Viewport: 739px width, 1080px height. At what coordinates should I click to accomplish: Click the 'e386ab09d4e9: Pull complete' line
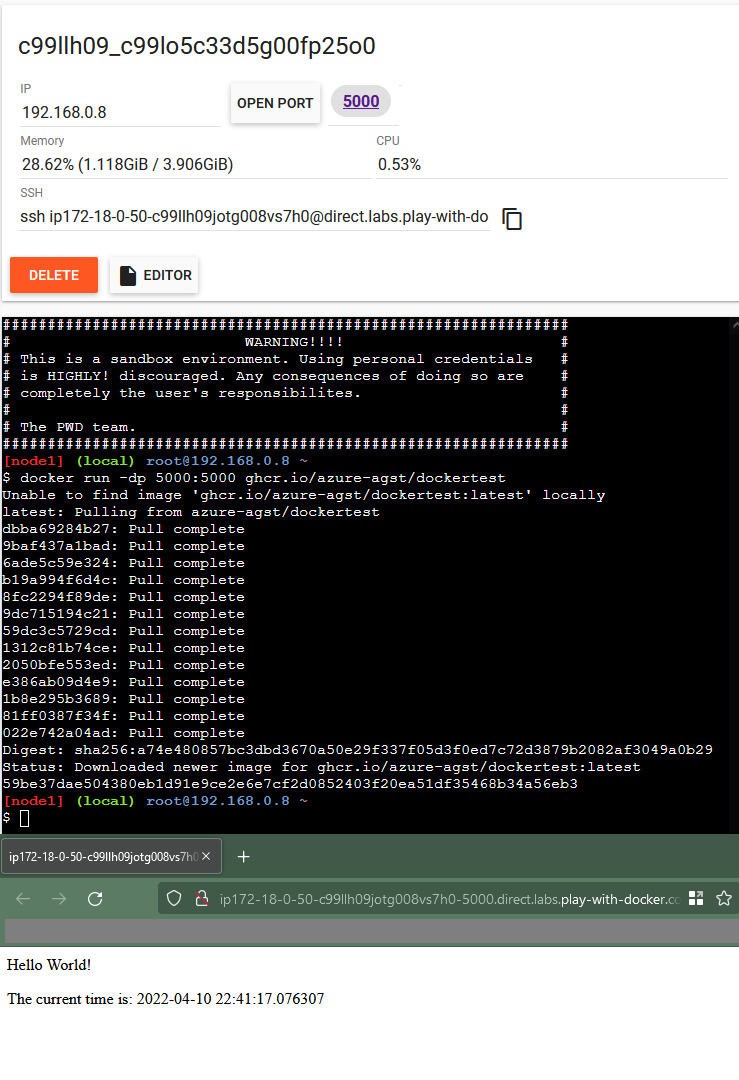[x=123, y=682]
